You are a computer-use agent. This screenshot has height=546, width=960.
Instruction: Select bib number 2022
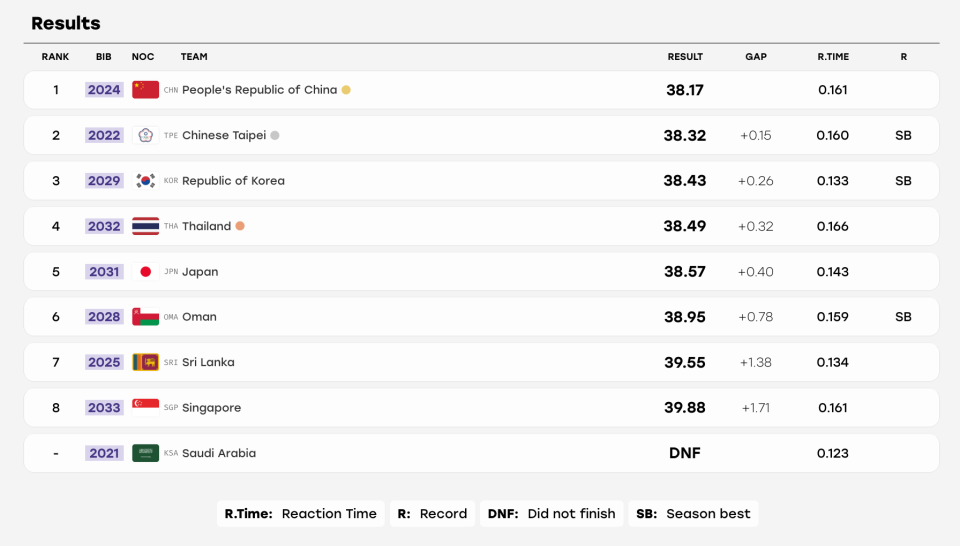pyautogui.click(x=104, y=135)
